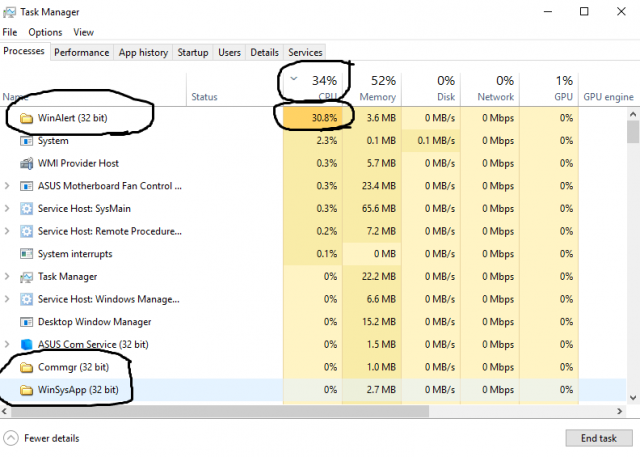This screenshot has height=457, width=640.
Task: Click the WMI Provider Host icon
Action: (x=26, y=163)
